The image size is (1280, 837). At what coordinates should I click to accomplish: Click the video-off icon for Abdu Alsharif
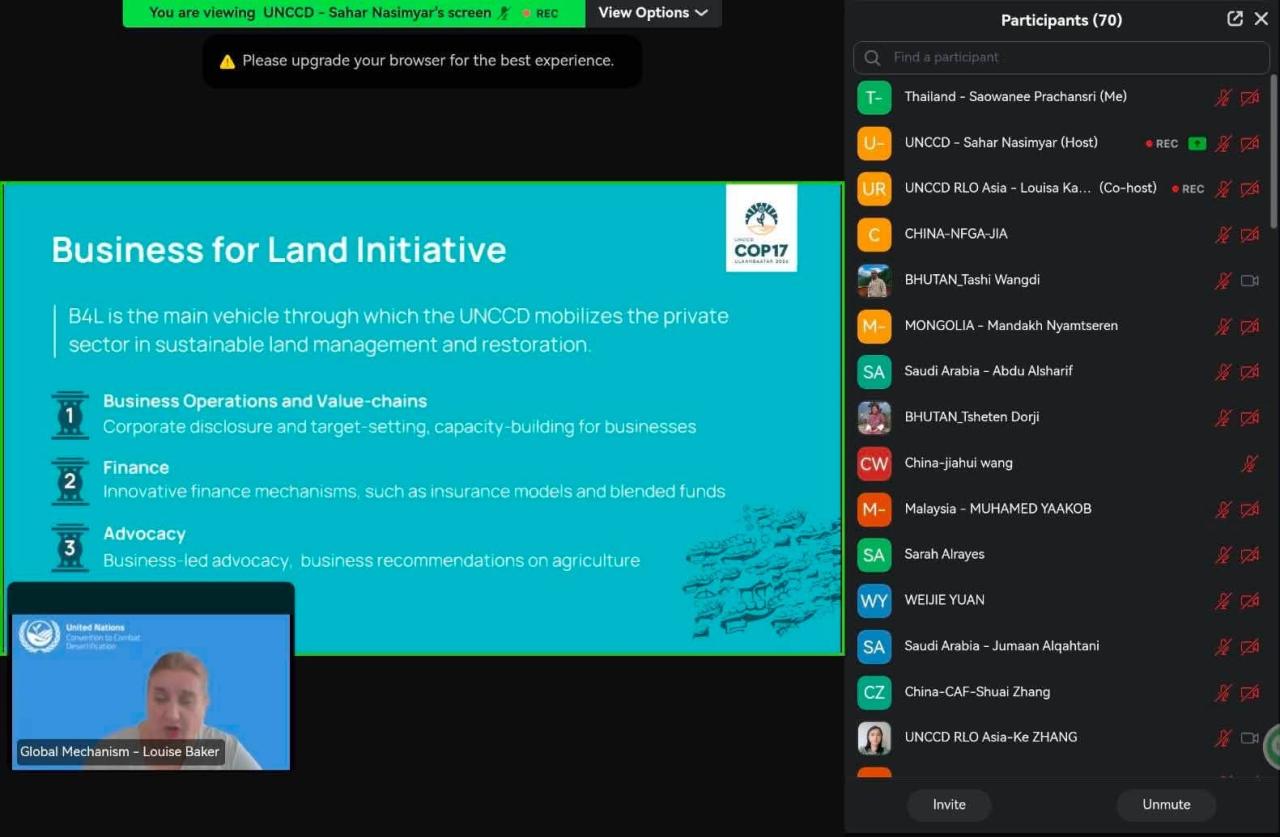(1250, 372)
